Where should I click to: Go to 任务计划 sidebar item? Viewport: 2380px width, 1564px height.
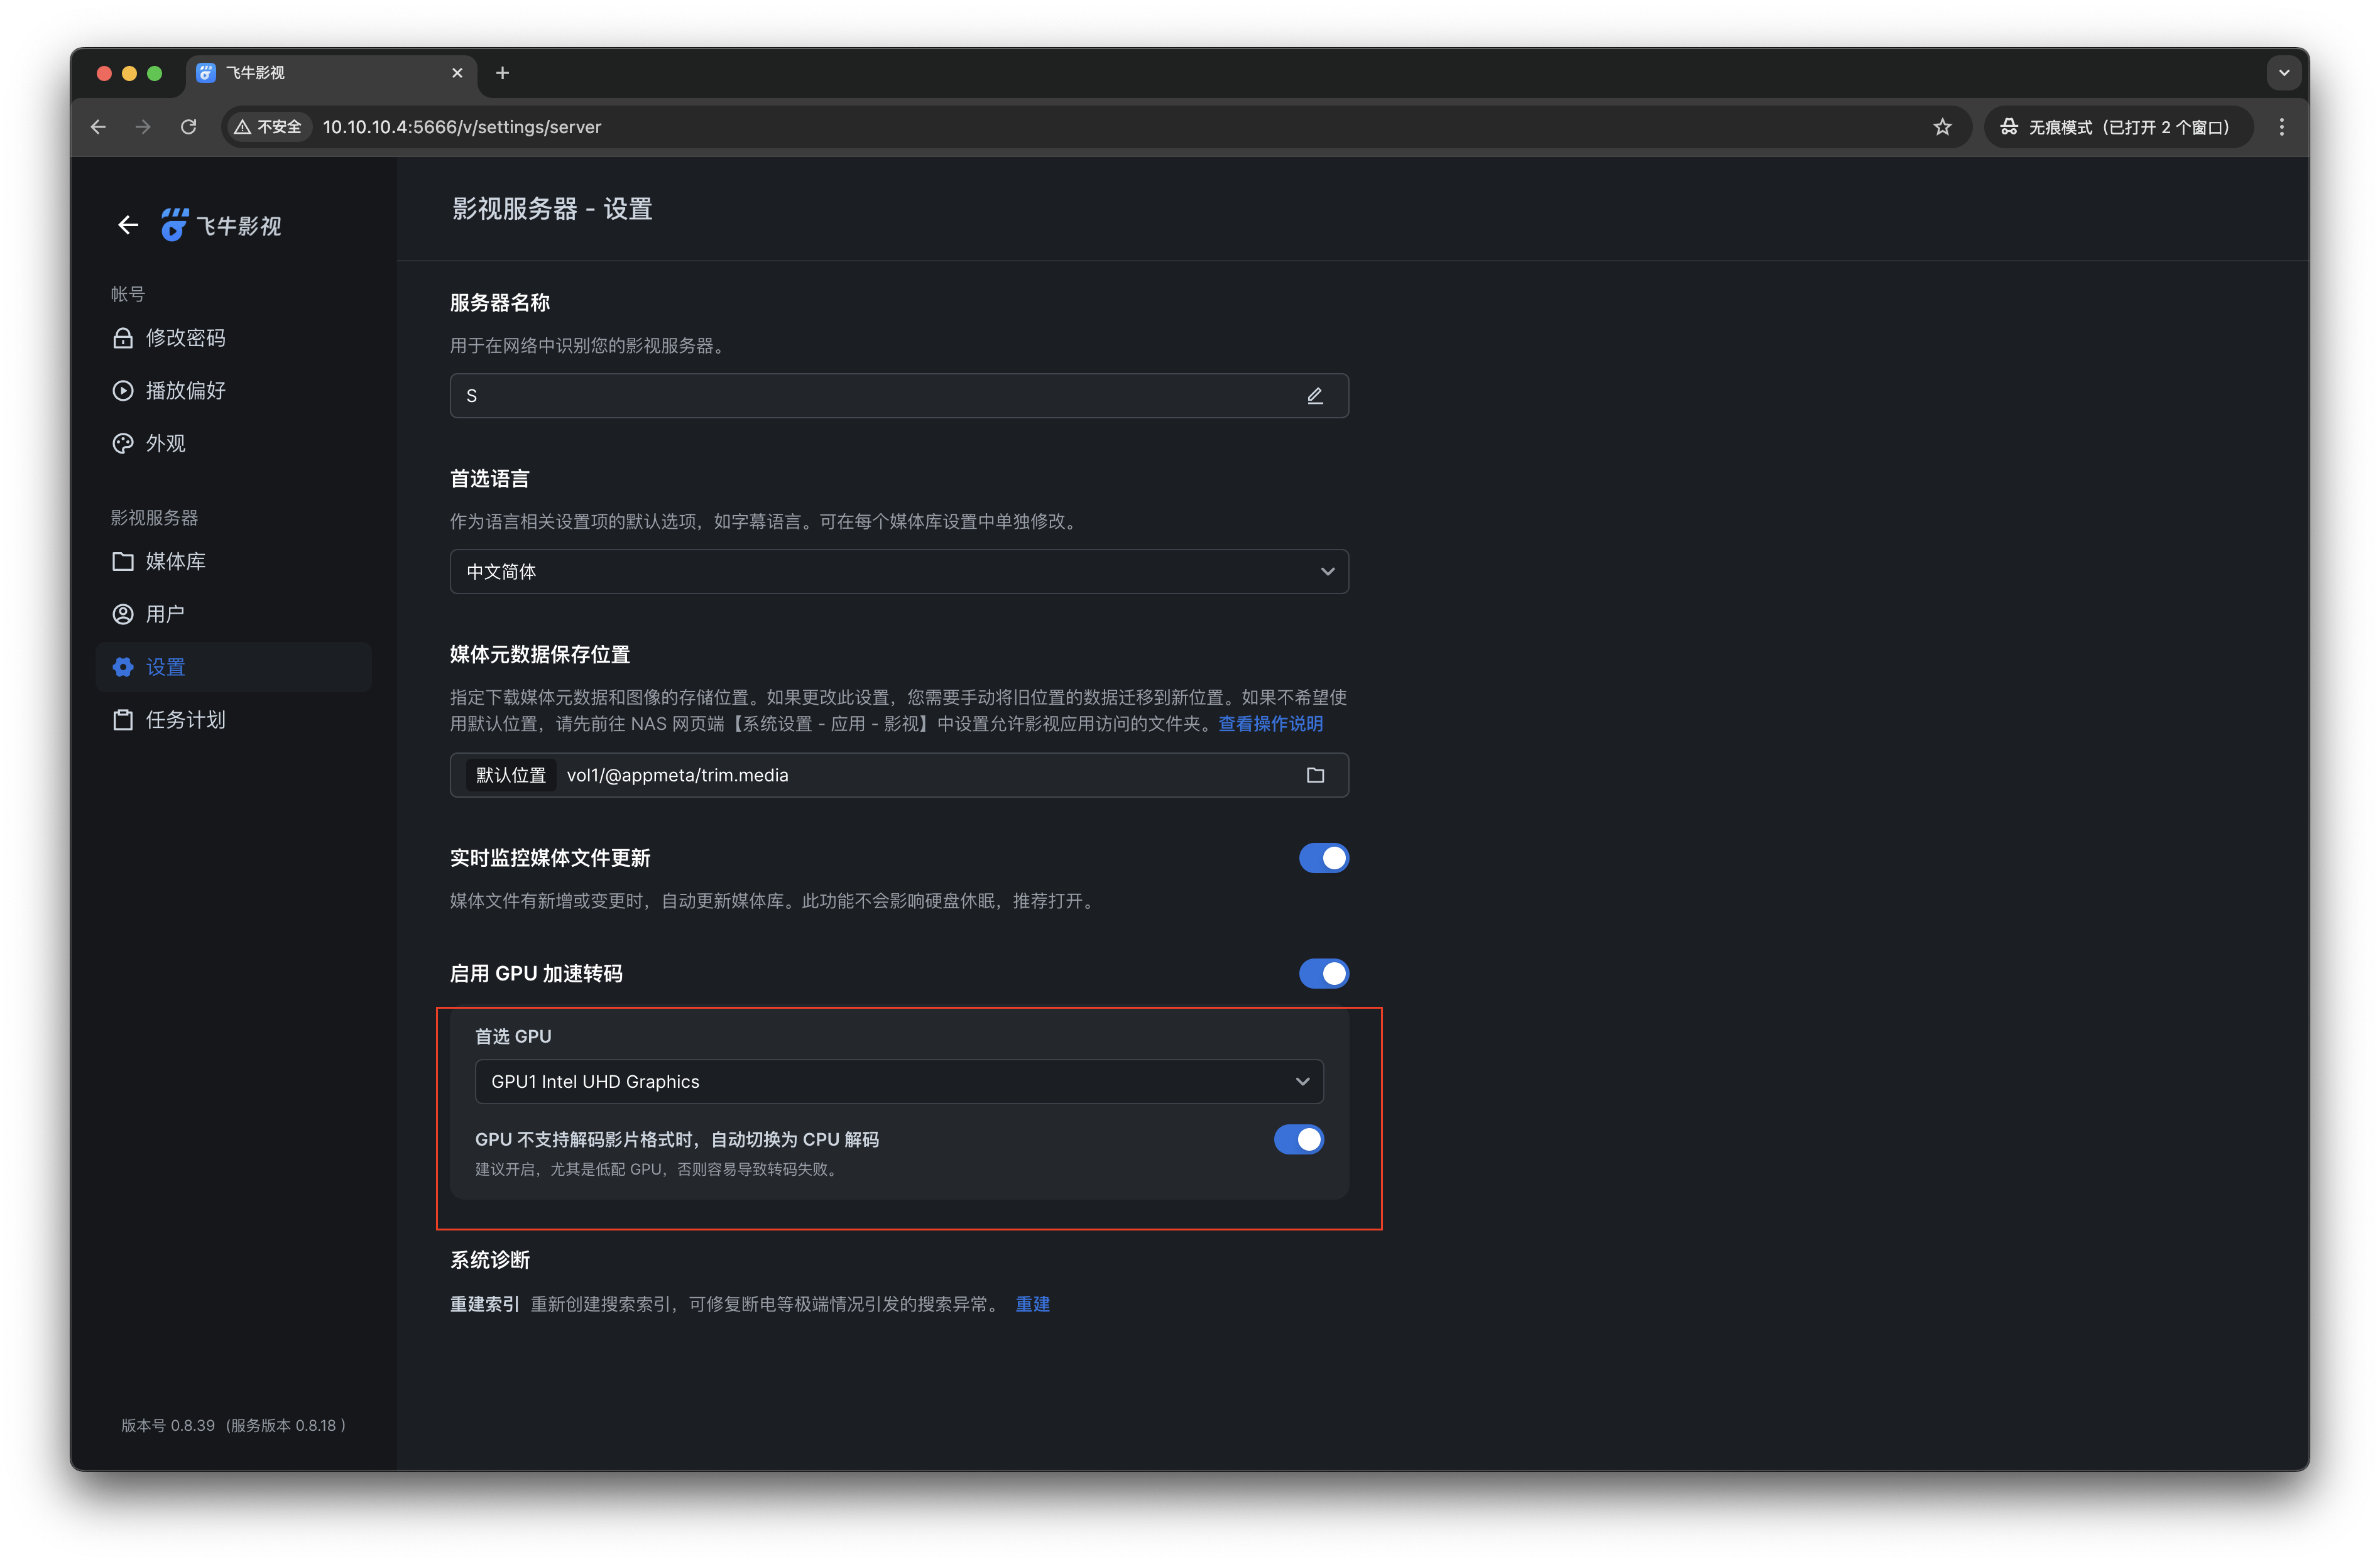[185, 720]
